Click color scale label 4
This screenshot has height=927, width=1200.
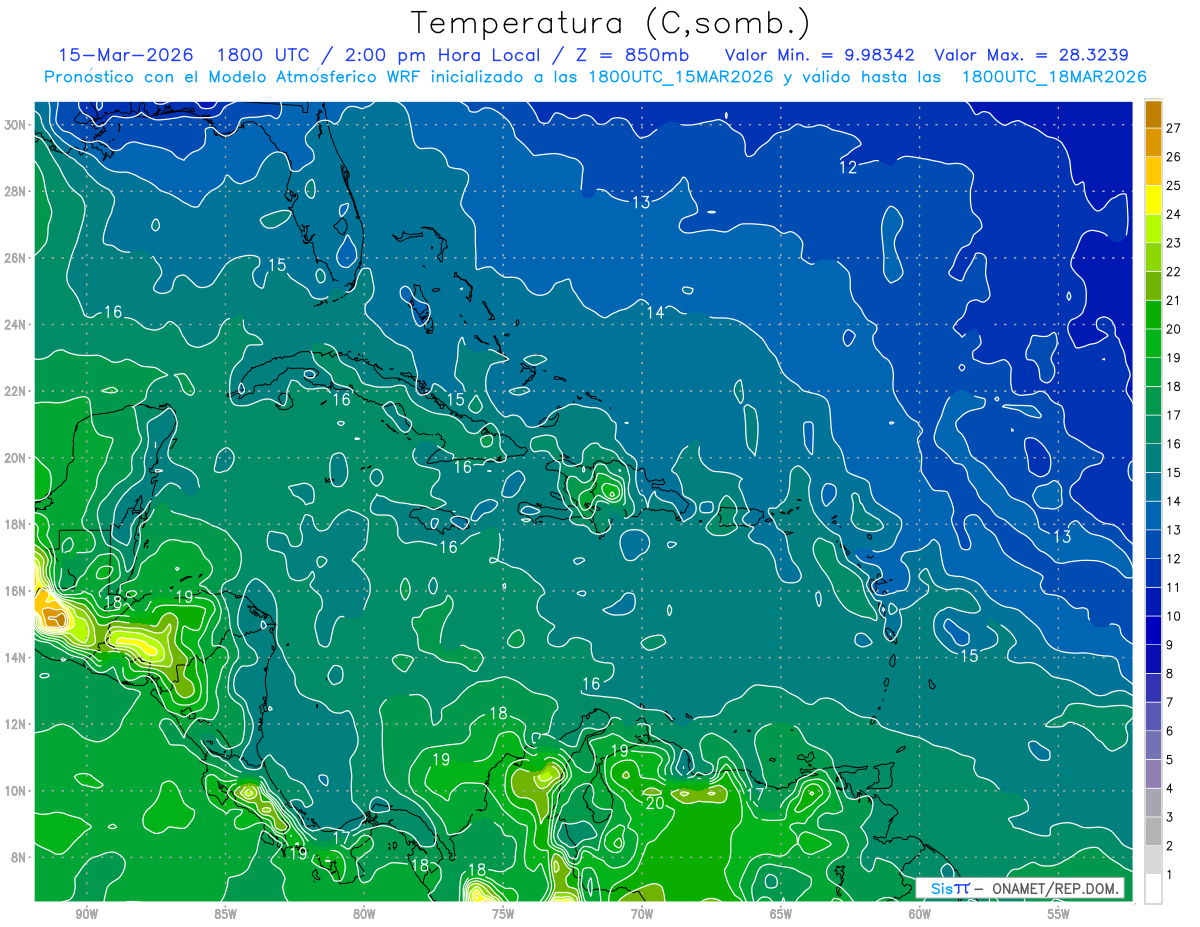point(1170,789)
